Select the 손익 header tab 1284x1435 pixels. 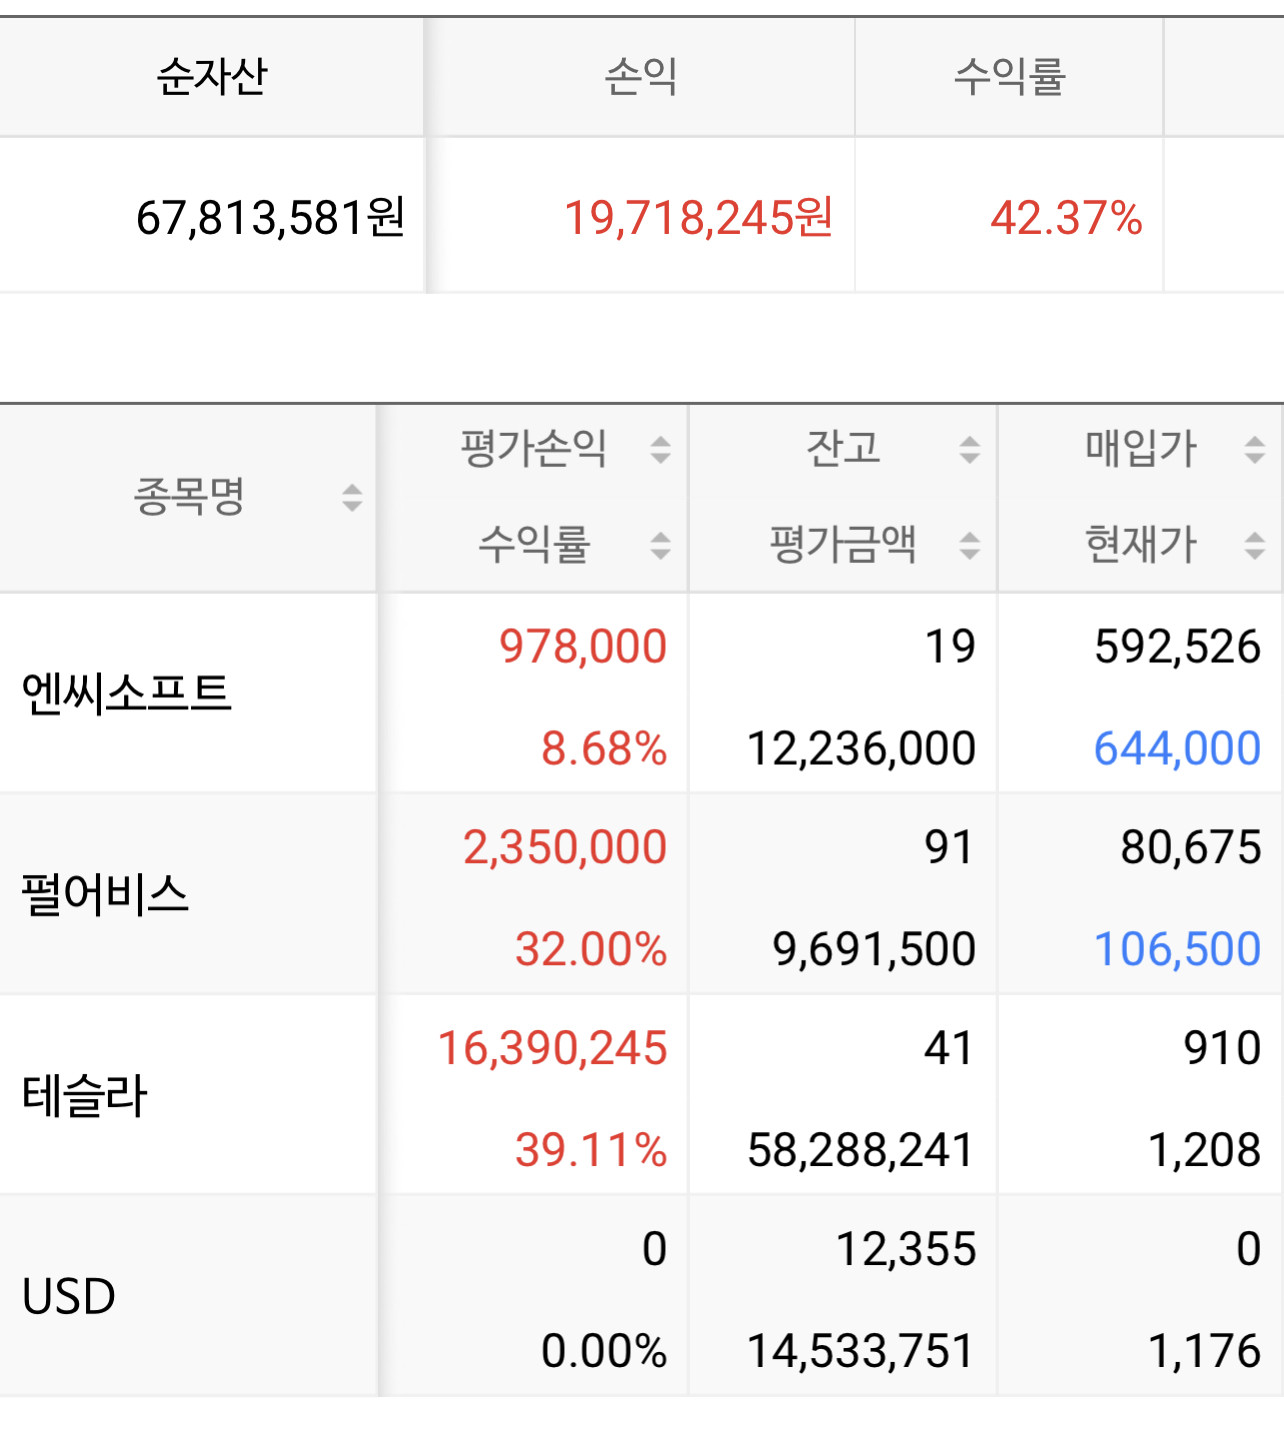[641, 77]
